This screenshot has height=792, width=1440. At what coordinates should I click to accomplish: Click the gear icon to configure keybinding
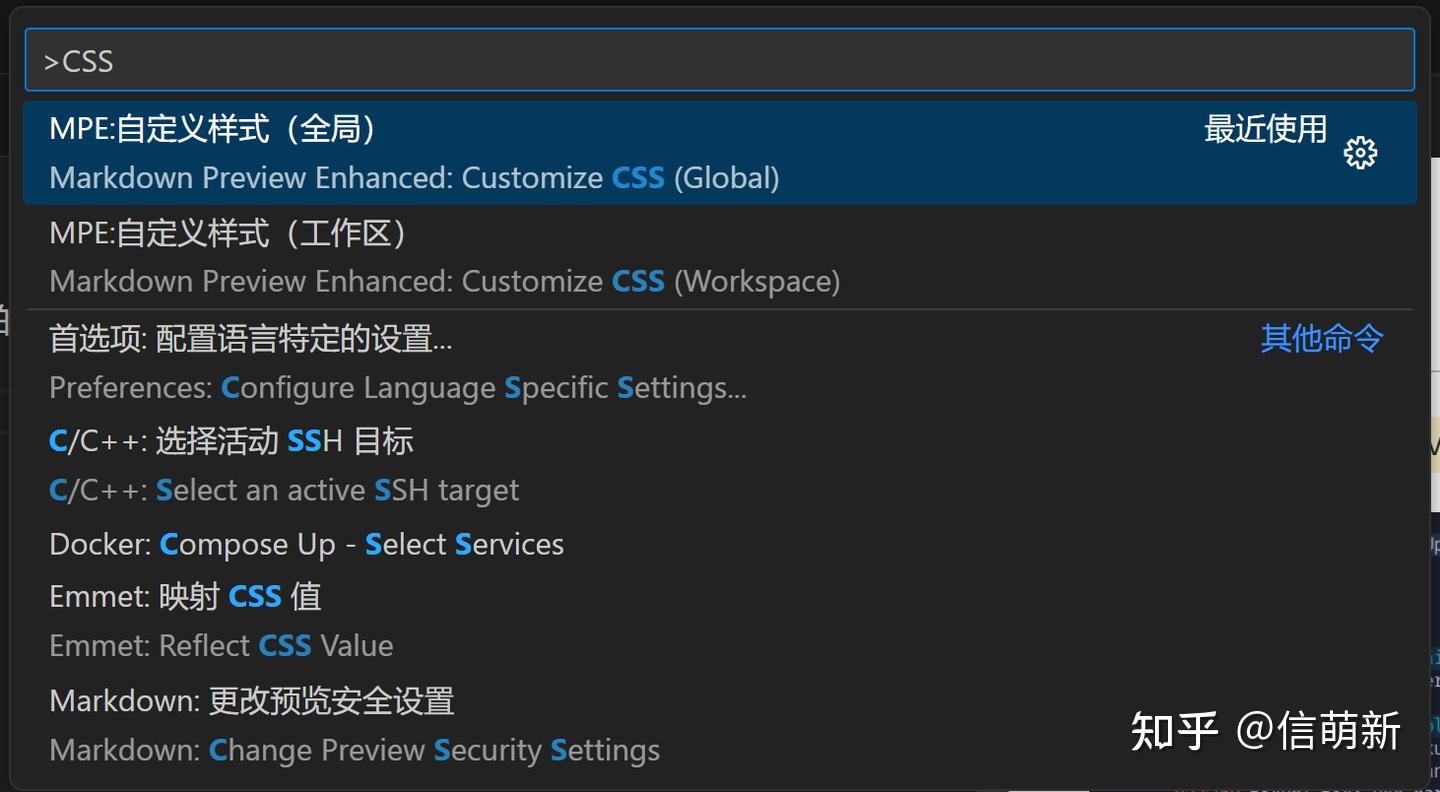point(1360,153)
